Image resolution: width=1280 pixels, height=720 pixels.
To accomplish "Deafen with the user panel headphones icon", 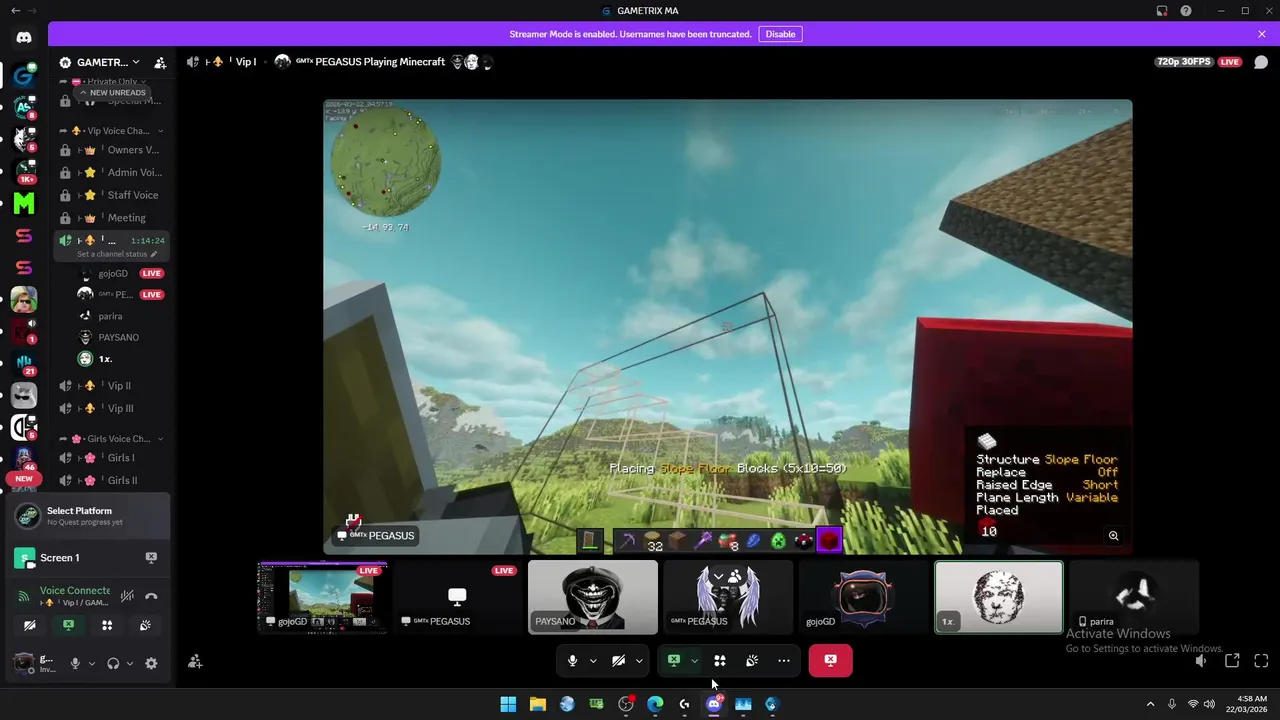I will click(x=113, y=663).
